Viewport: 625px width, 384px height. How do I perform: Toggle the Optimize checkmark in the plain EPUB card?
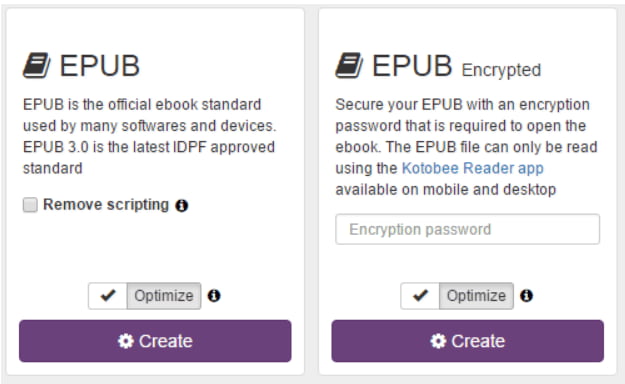click(108, 296)
